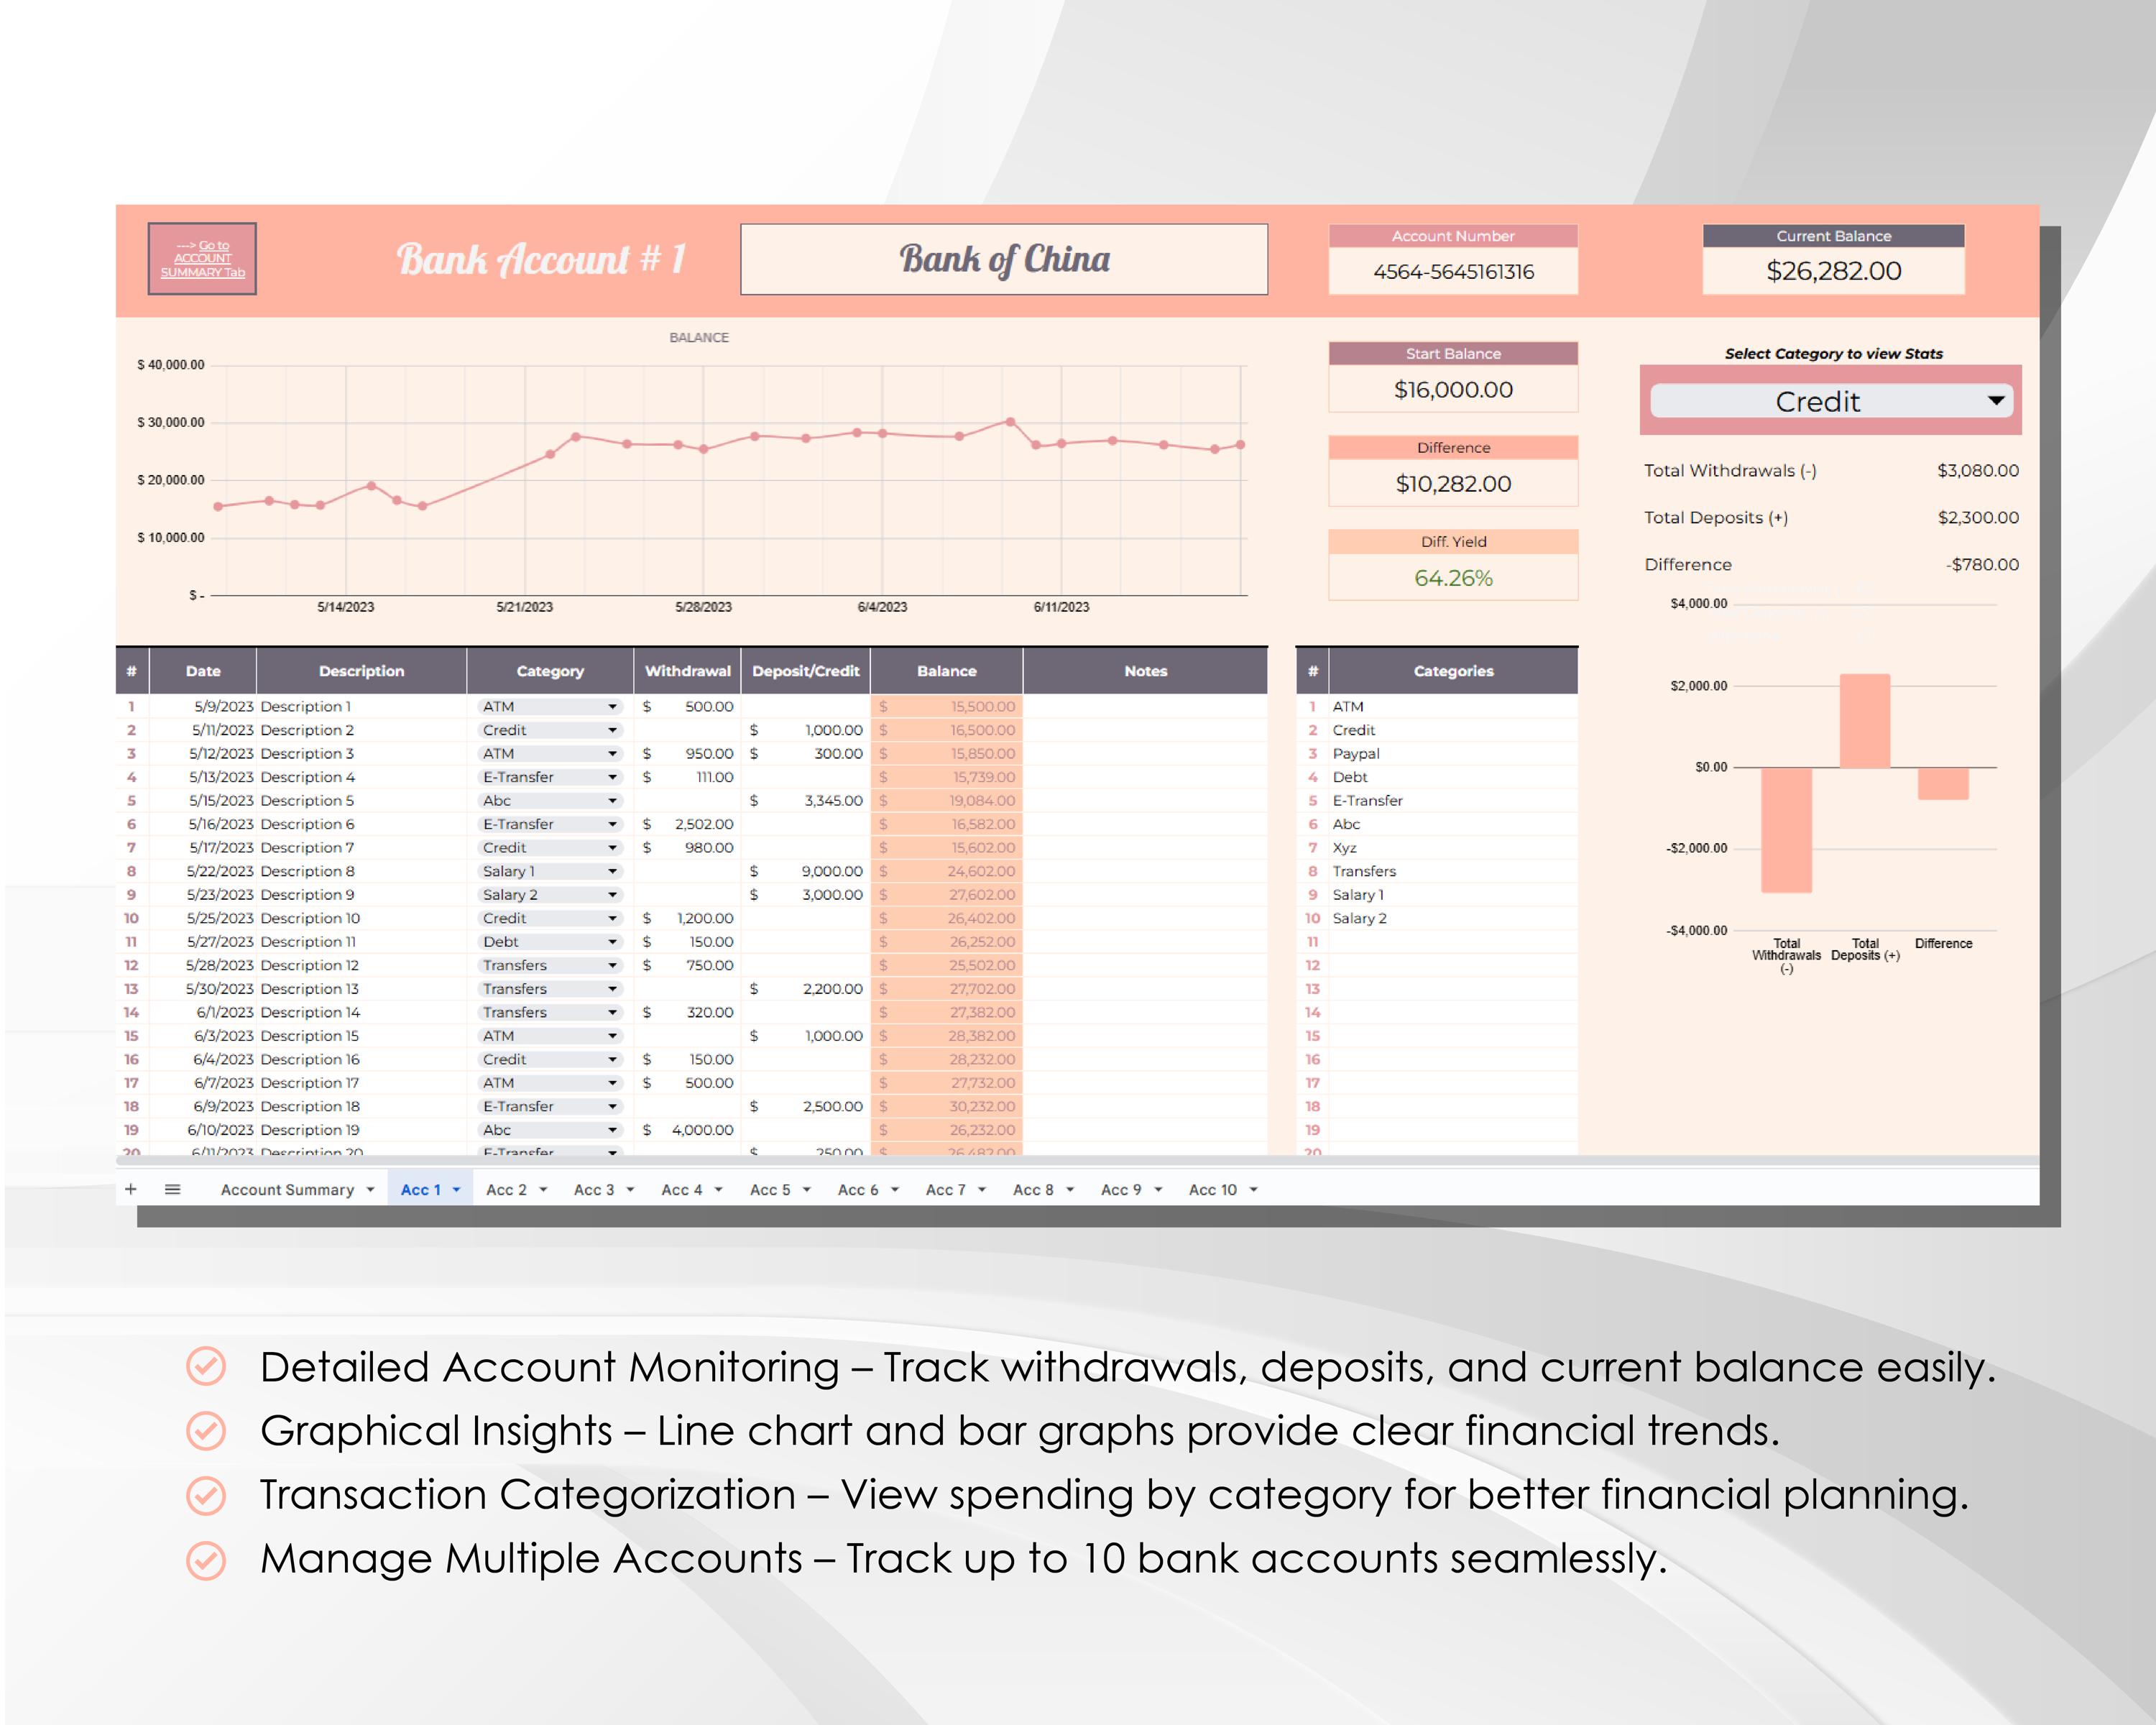2156x1725 pixels.
Task: Click the dropdown arrow next to Salary 1 category
Action: pos(612,871)
